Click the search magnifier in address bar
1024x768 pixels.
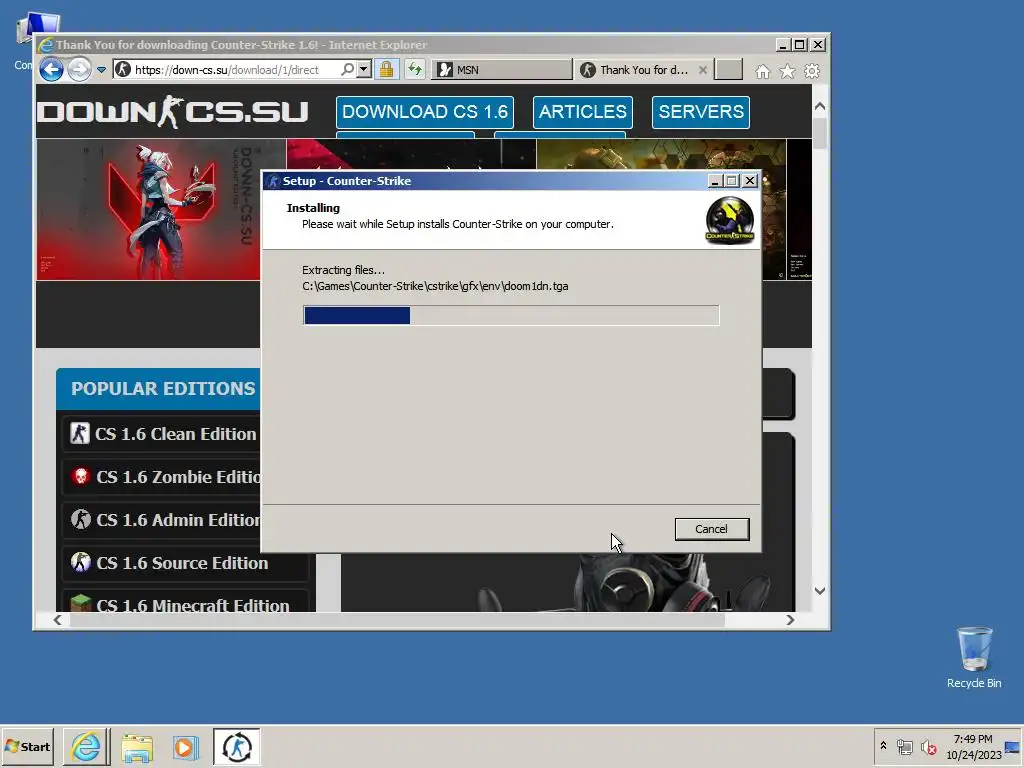pos(347,69)
